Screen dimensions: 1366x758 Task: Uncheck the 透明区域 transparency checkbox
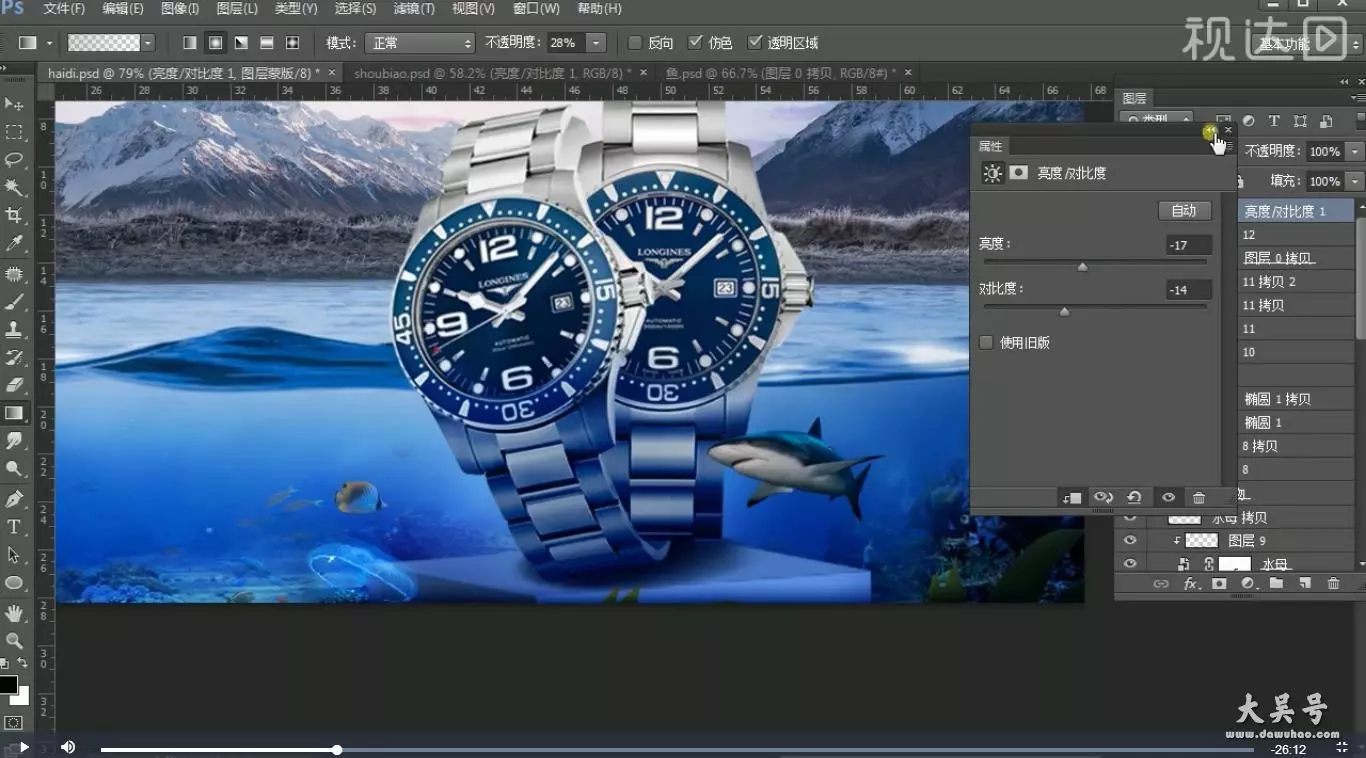click(755, 43)
